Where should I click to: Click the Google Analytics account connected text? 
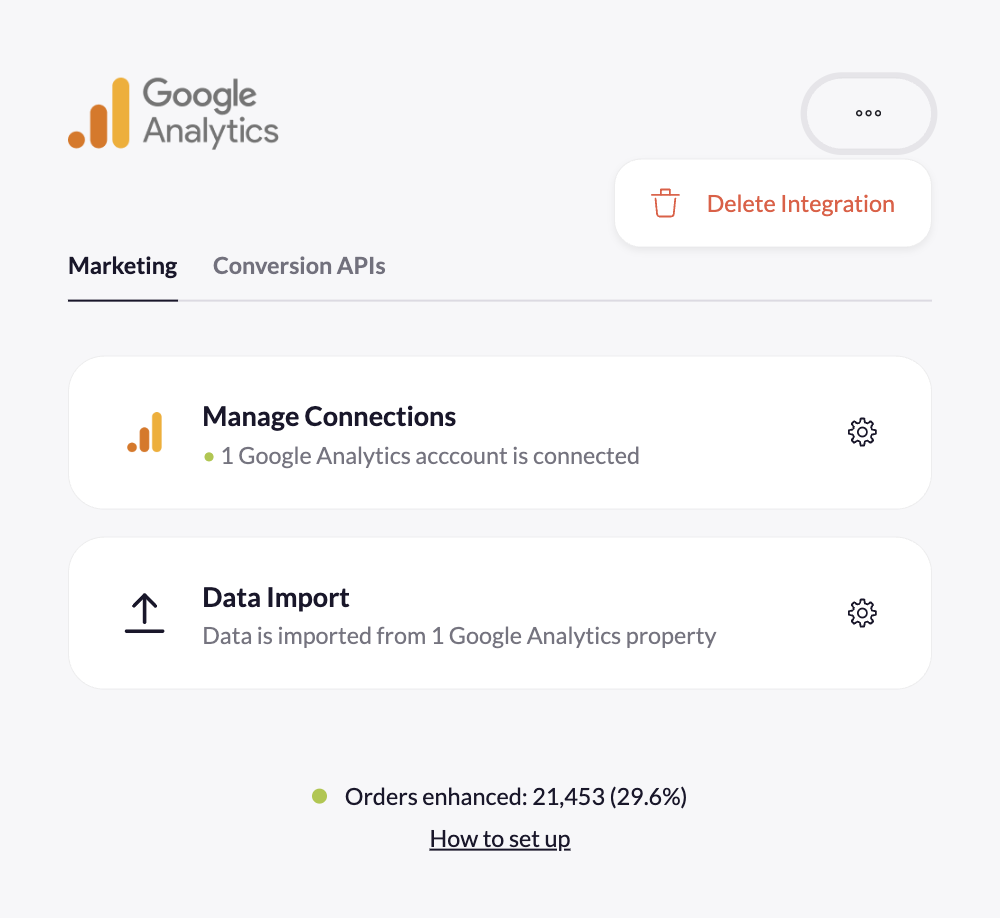pyautogui.click(x=430, y=457)
